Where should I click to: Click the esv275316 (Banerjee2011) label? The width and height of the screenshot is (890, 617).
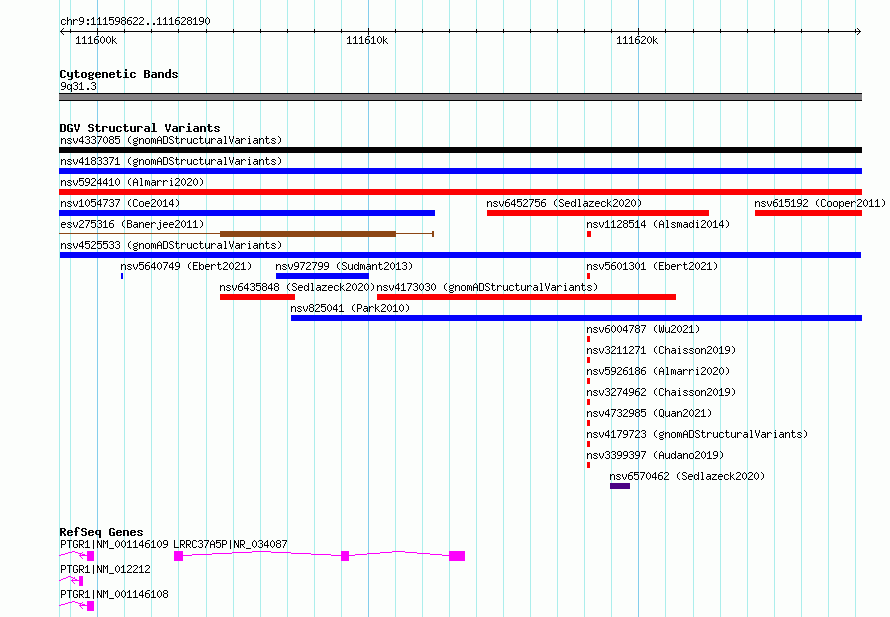pyautogui.click(x=132, y=224)
